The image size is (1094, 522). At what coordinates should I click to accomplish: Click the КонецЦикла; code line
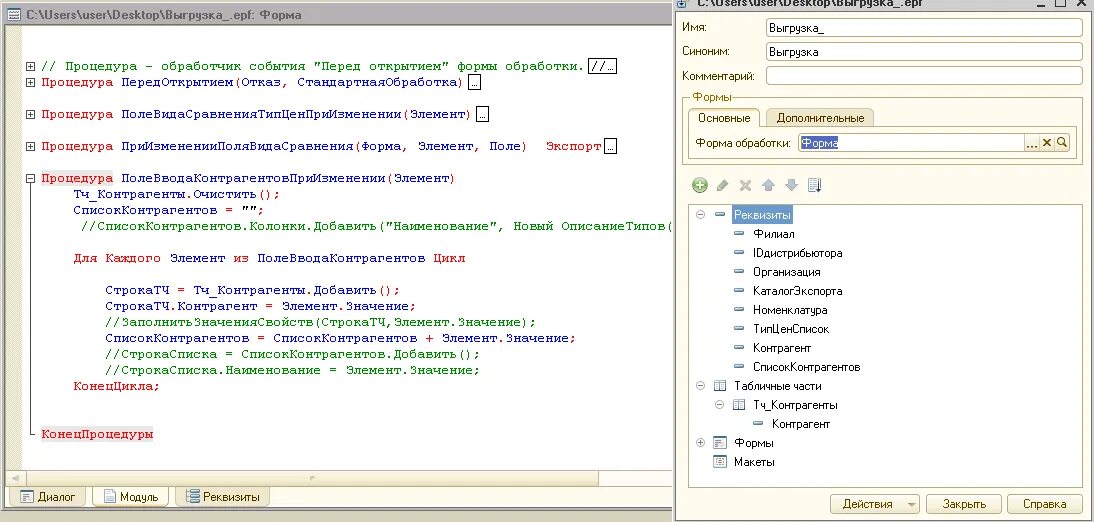pos(117,386)
